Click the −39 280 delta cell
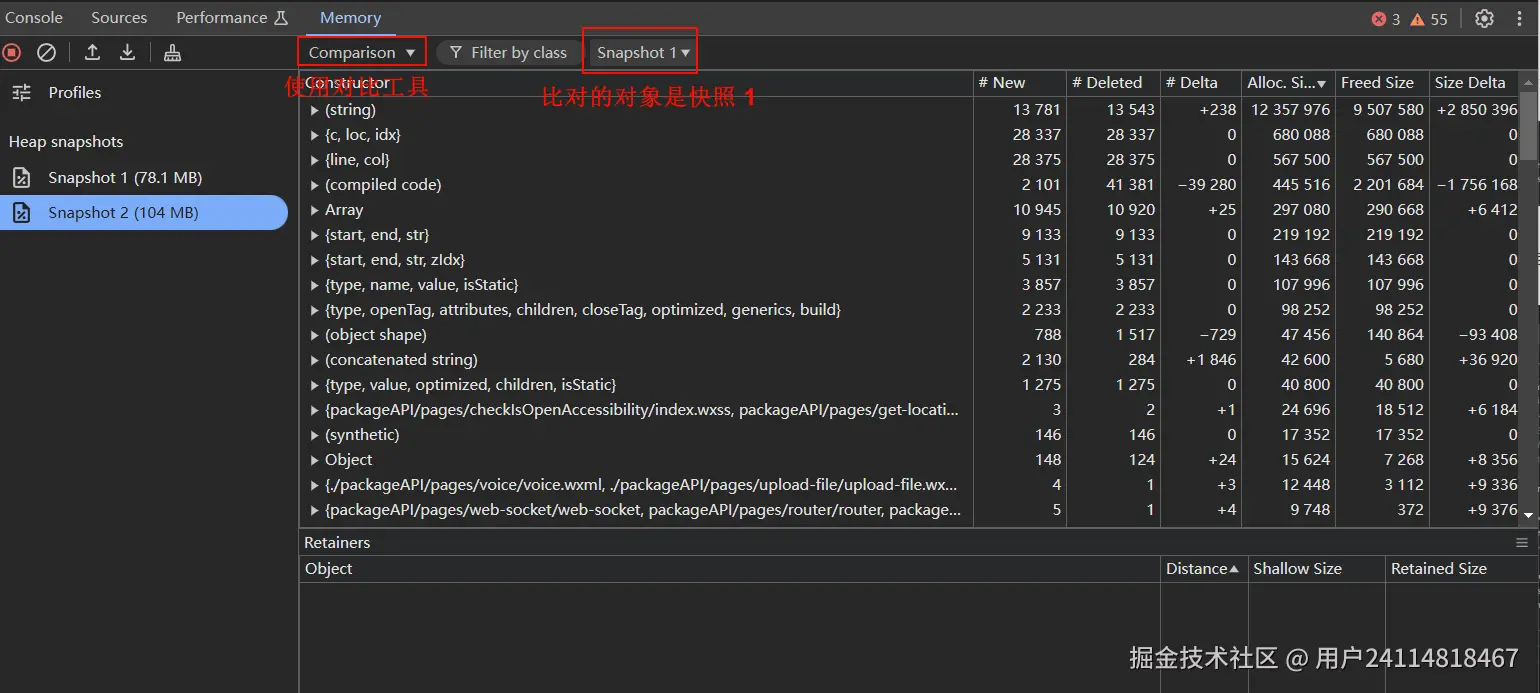 pyautogui.click(x=1200, y=185)
